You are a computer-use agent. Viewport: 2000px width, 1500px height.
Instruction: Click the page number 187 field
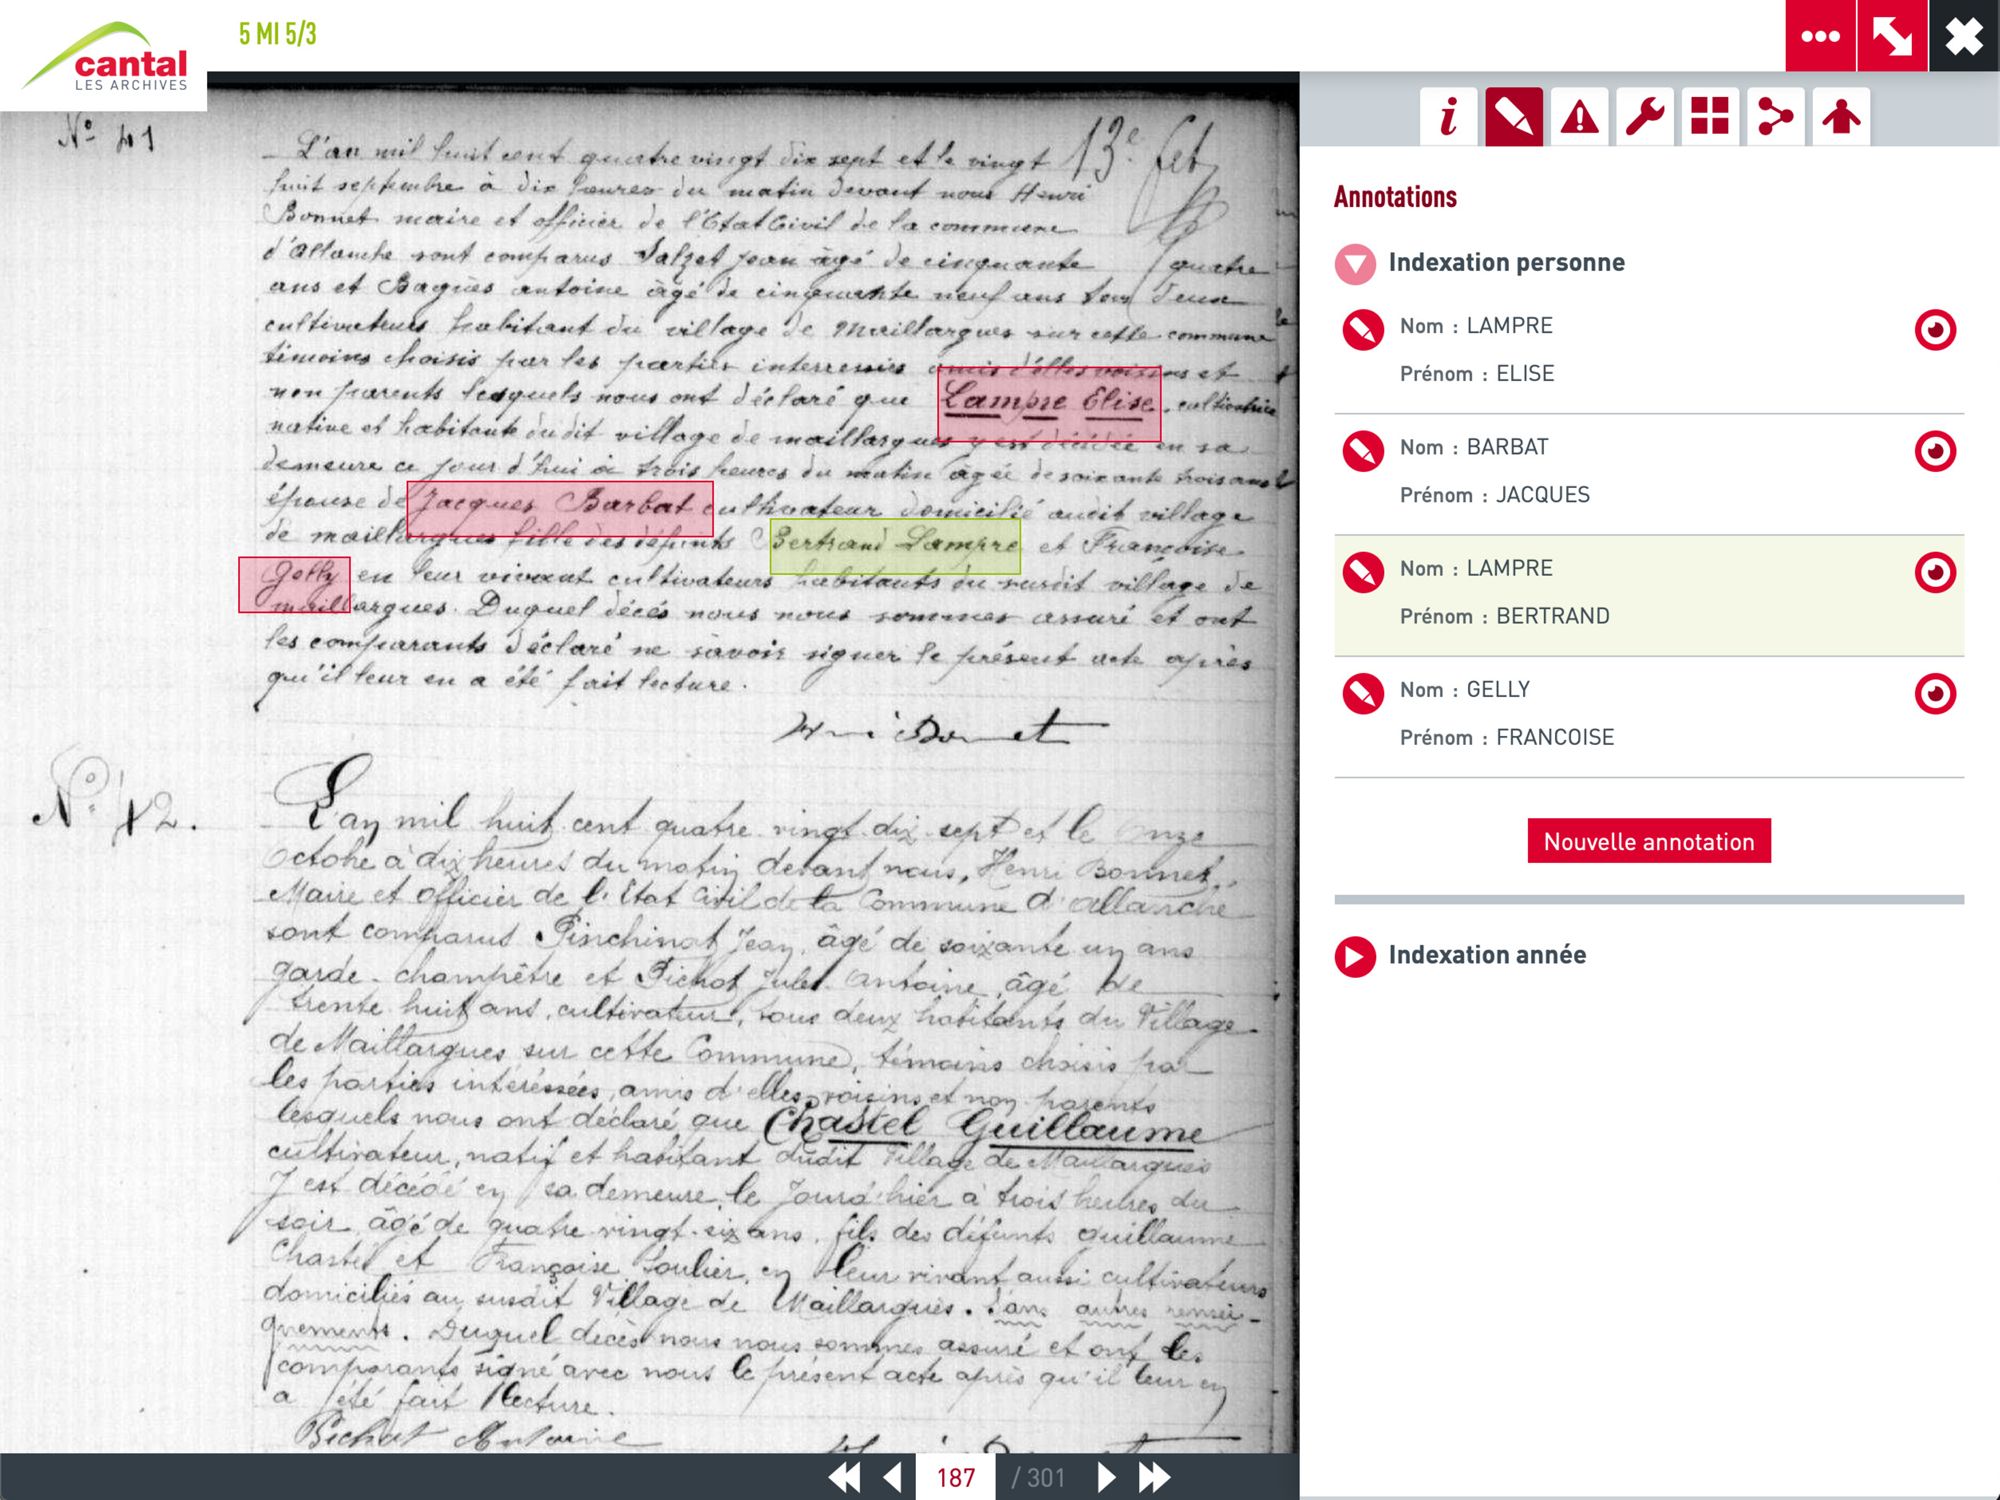[955, 1477]
